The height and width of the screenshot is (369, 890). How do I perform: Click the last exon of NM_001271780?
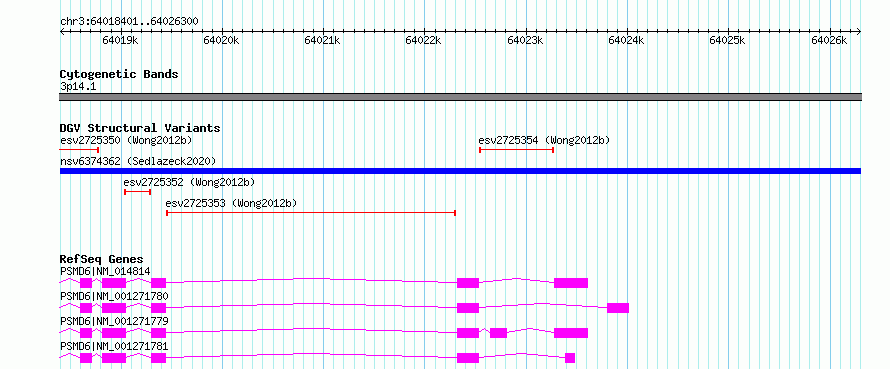pyautogui.click(x=618, y=308)
